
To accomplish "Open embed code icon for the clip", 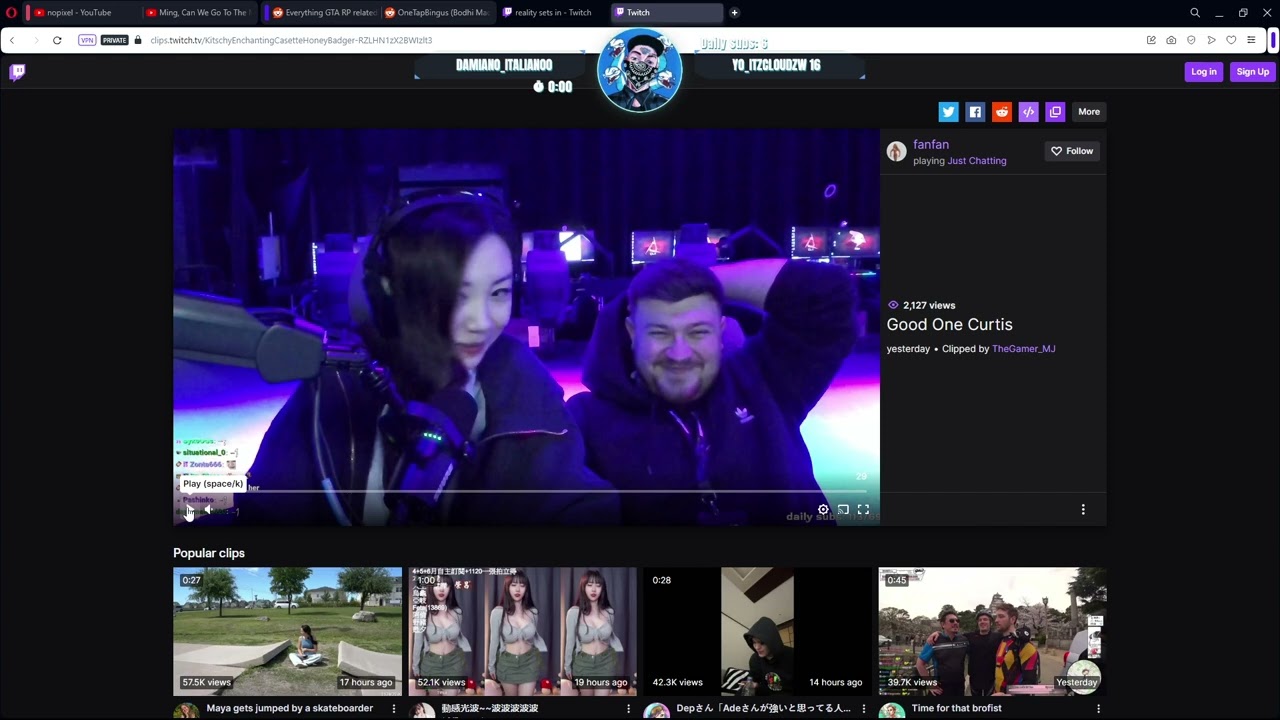I will [1028, 112].
